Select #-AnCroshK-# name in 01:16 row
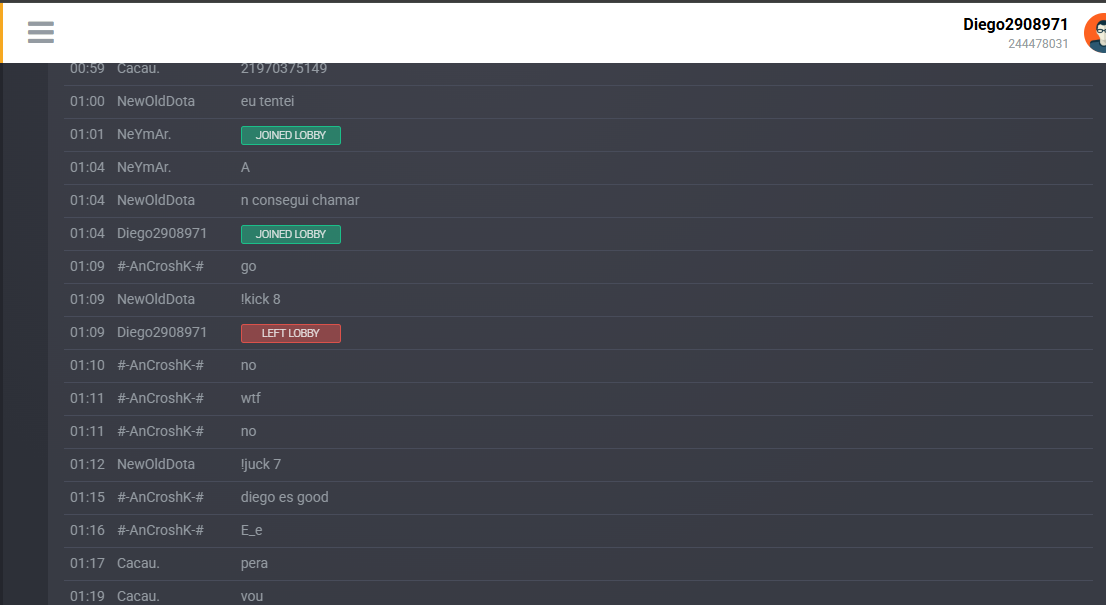This screenshot has width=1106, height=605. point(160,530)
